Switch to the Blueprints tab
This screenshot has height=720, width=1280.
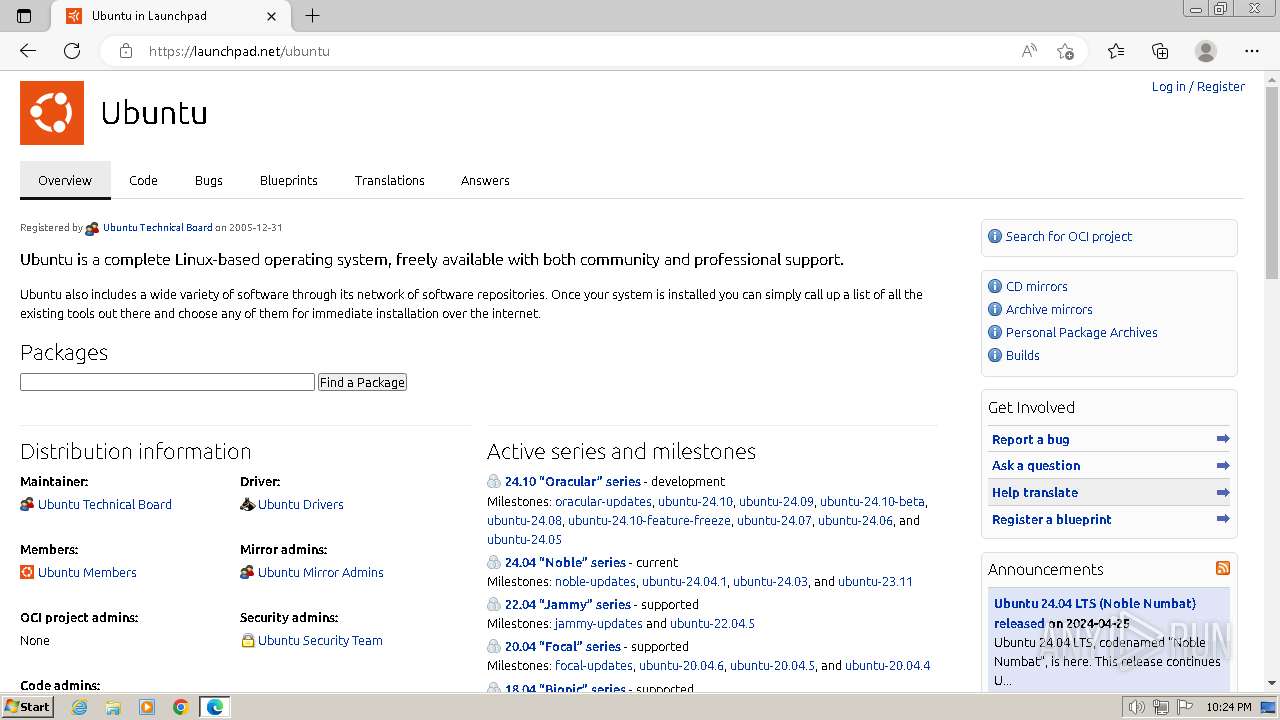point(289,180)
